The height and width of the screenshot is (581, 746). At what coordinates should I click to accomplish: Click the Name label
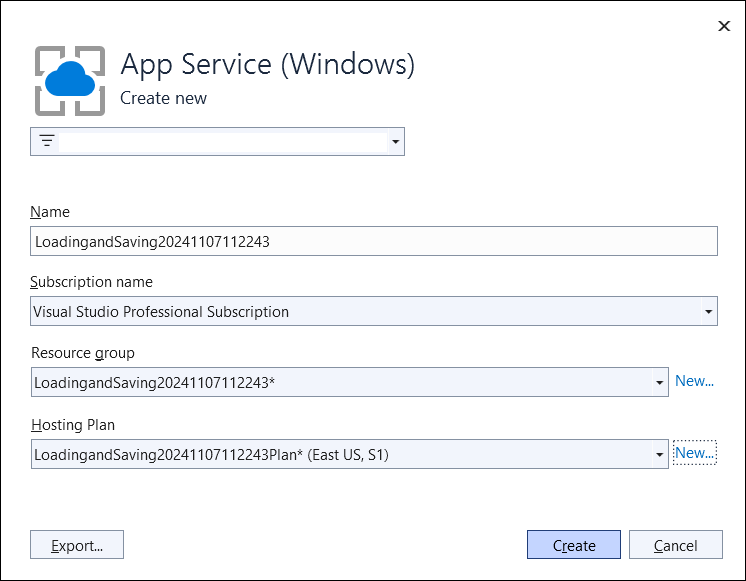point(50,212)
